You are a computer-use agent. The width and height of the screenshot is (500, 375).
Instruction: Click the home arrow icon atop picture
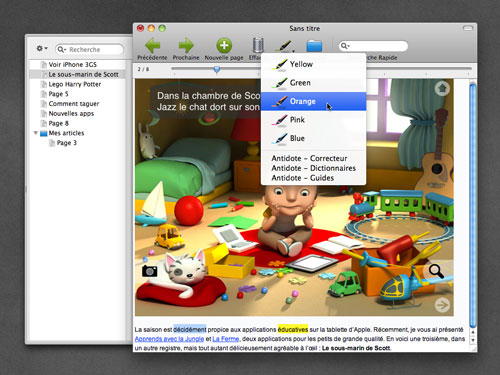[442, 88]
